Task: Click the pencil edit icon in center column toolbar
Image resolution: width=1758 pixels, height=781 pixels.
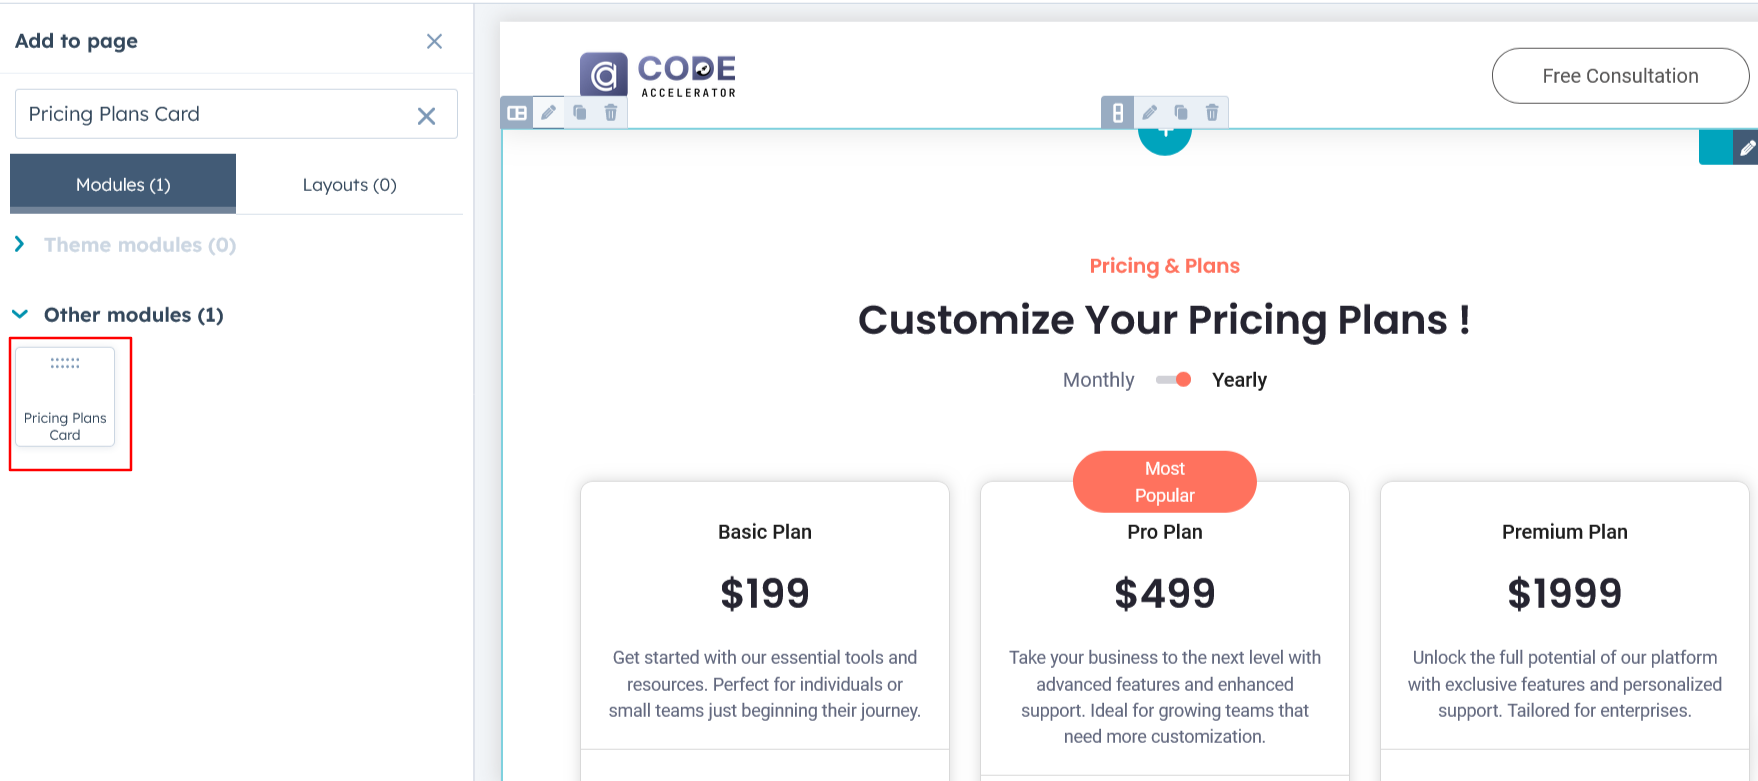Action: (x=1150, y=113)
